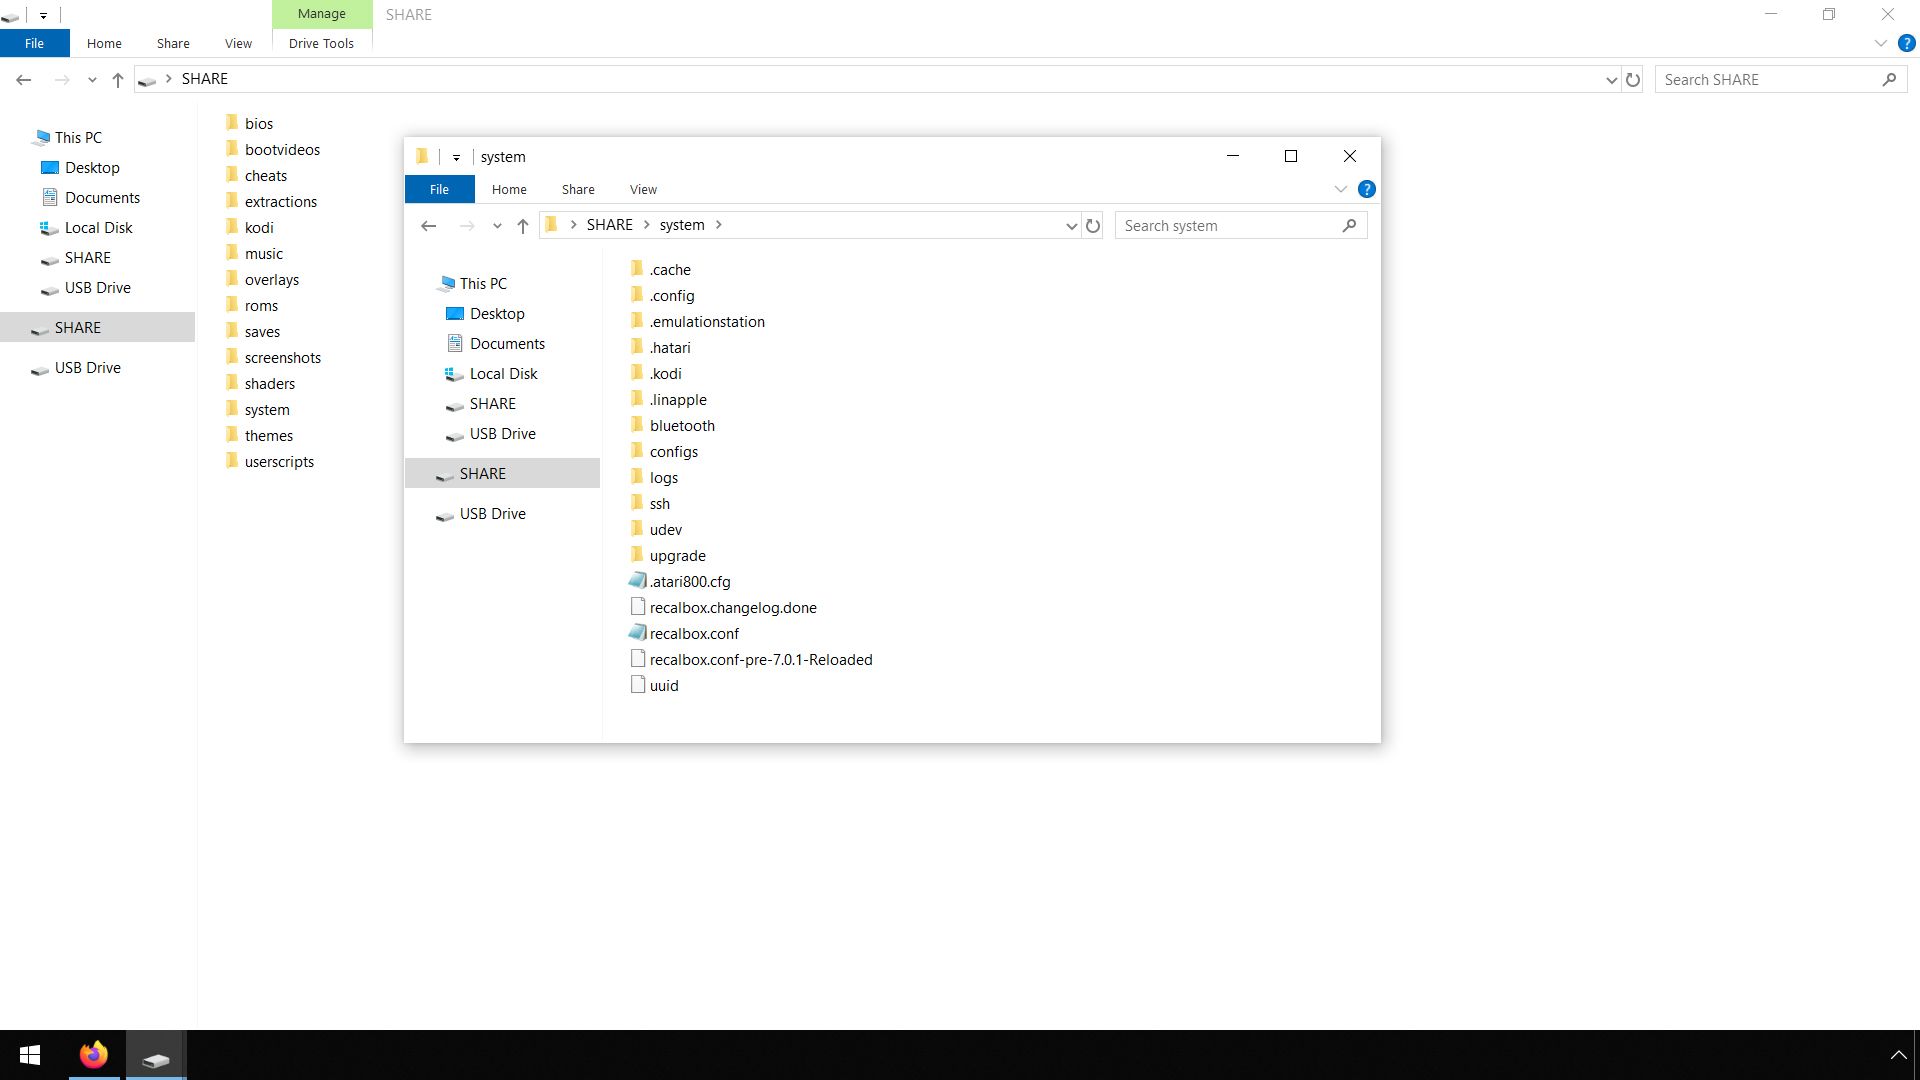Screen dimensions: 1920x1080
Task: Click chevron after system in breadcrumb
Action: [718, 225]
